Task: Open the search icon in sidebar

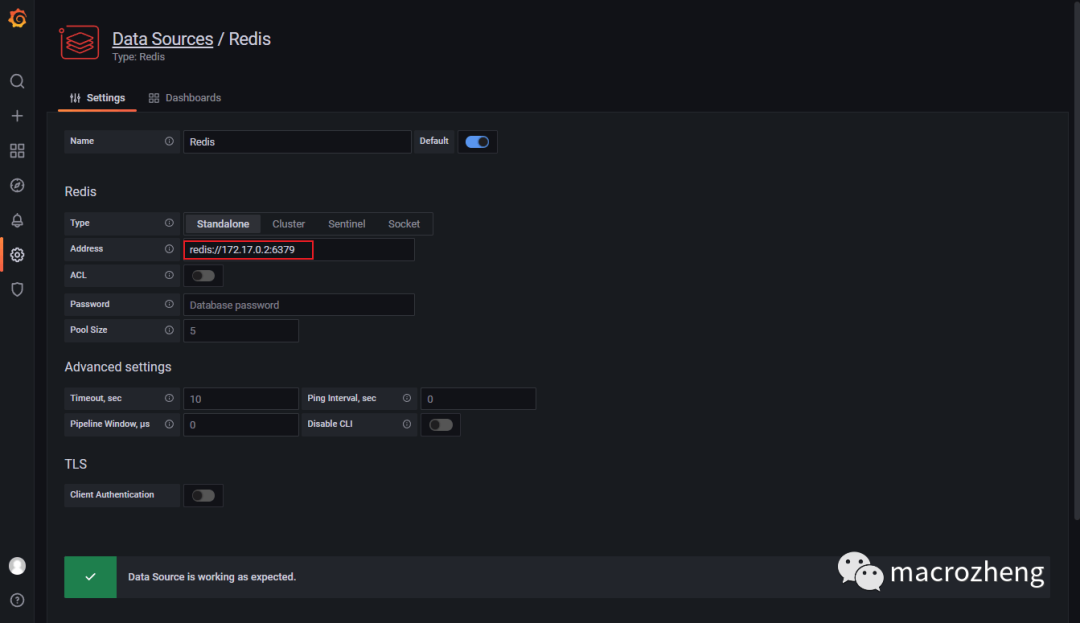Action: 17,81
